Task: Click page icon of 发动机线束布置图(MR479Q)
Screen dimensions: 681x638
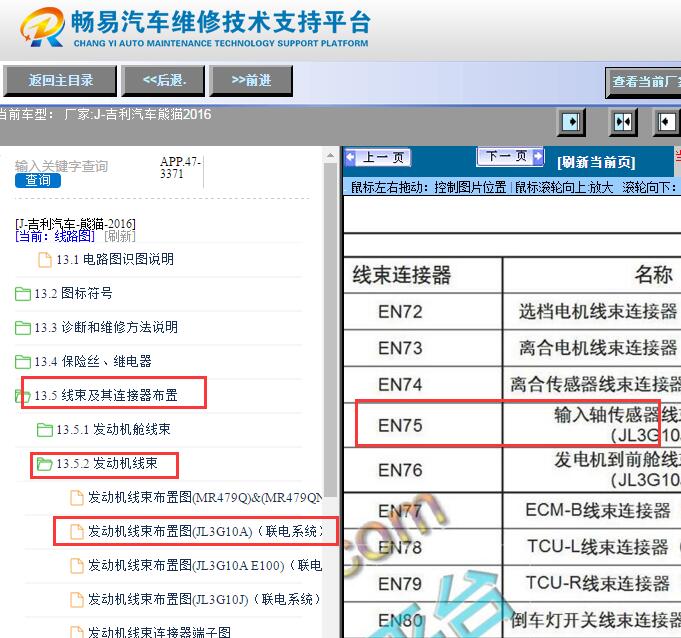Action: point(77,498)
